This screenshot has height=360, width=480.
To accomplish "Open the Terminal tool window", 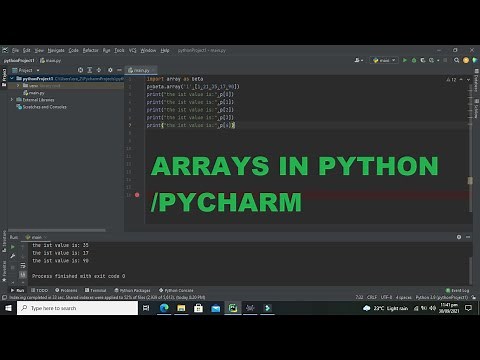I will point(95,290).
